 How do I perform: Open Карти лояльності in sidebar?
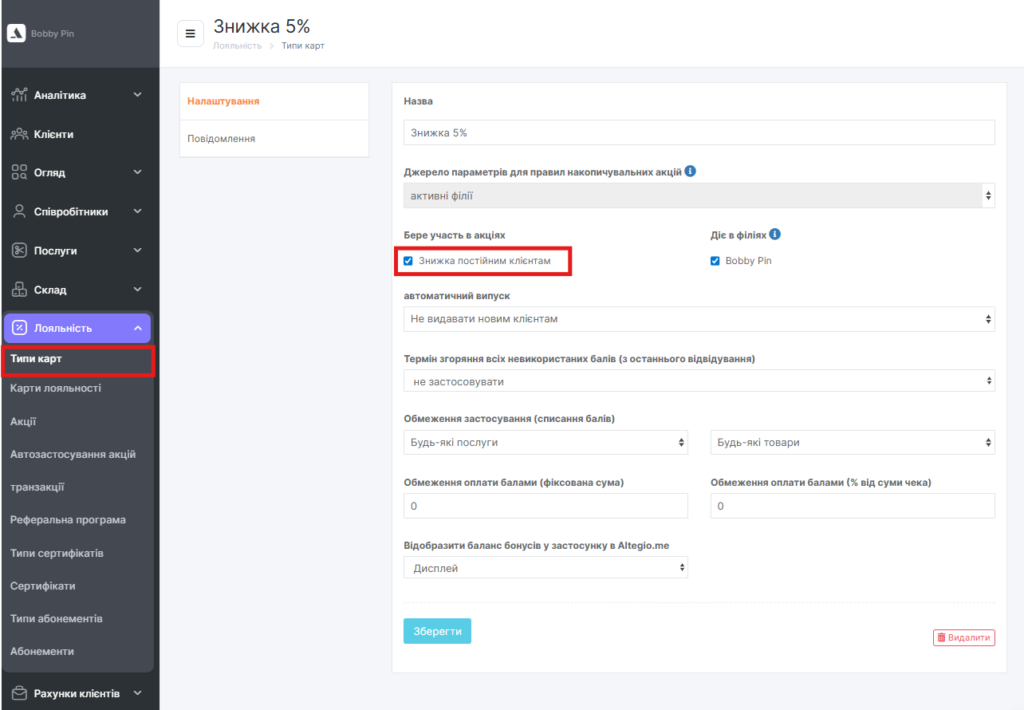point(55,388)
